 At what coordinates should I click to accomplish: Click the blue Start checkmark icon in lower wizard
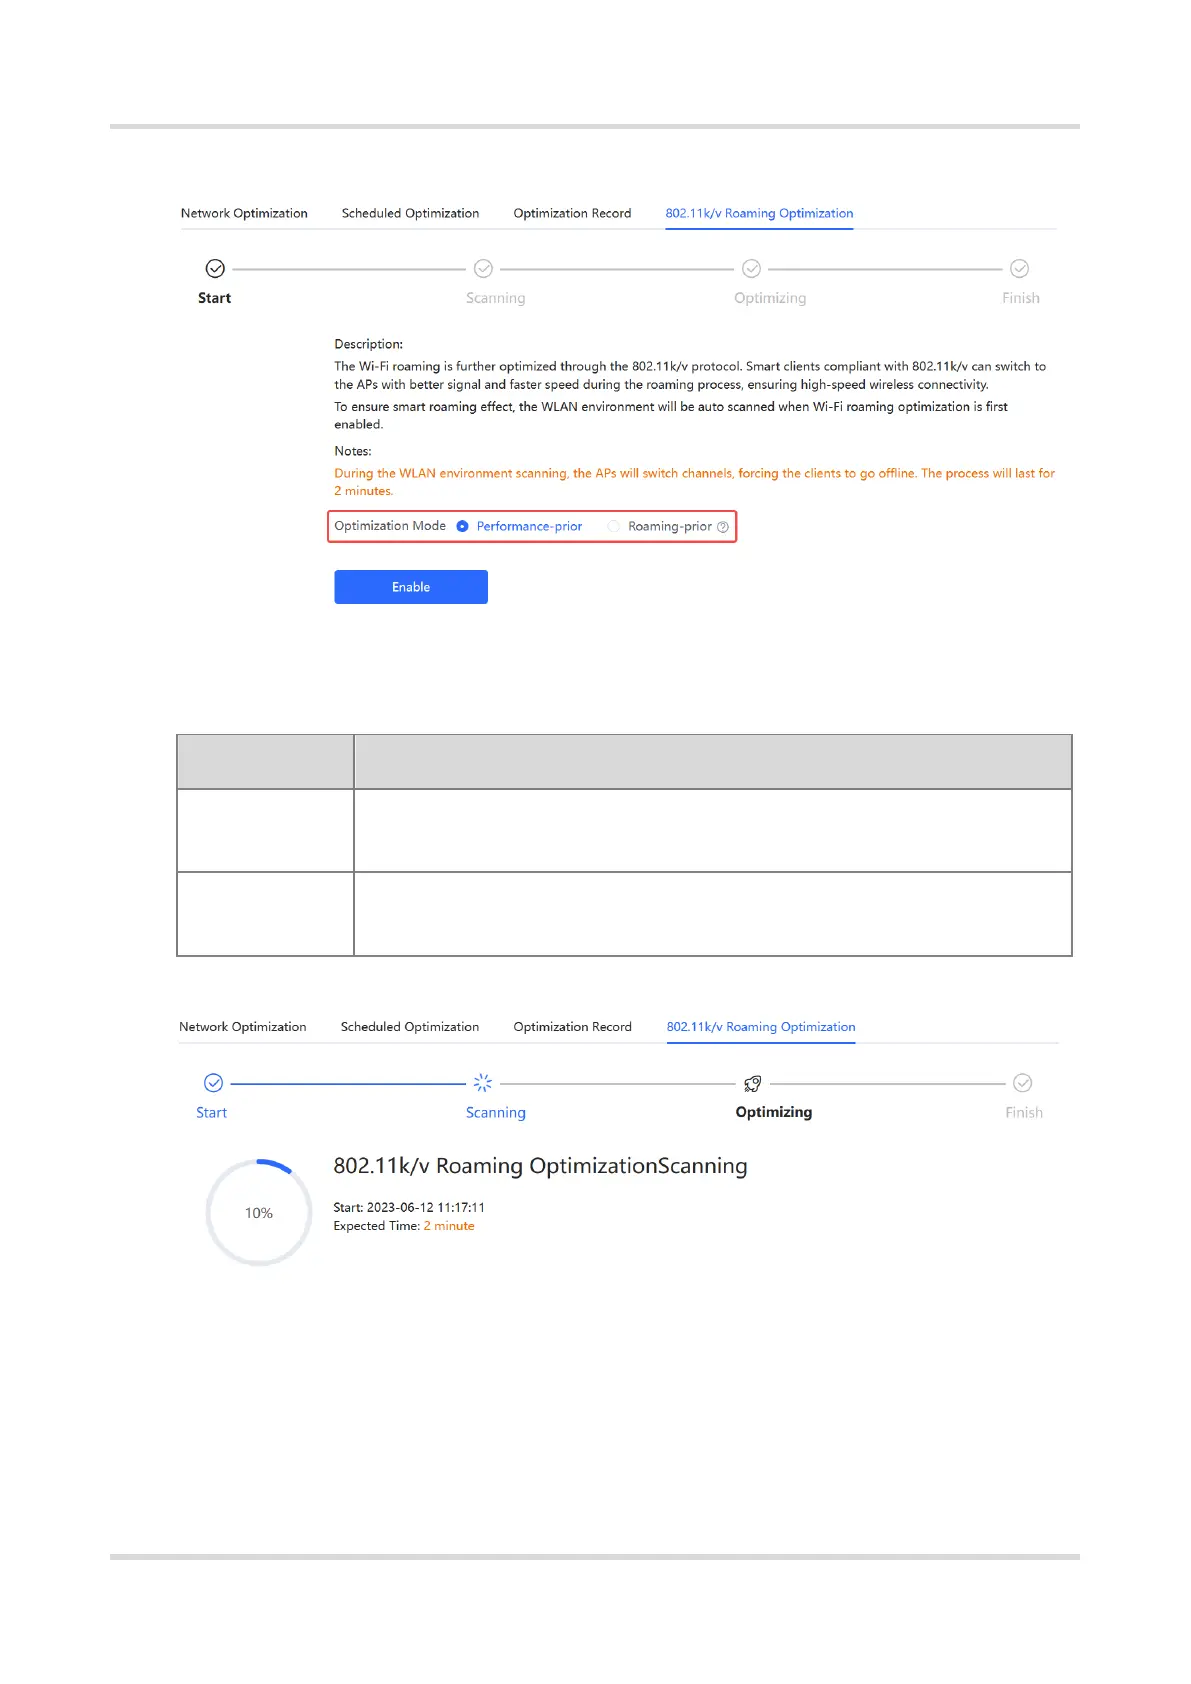[x=213, y=1083]
